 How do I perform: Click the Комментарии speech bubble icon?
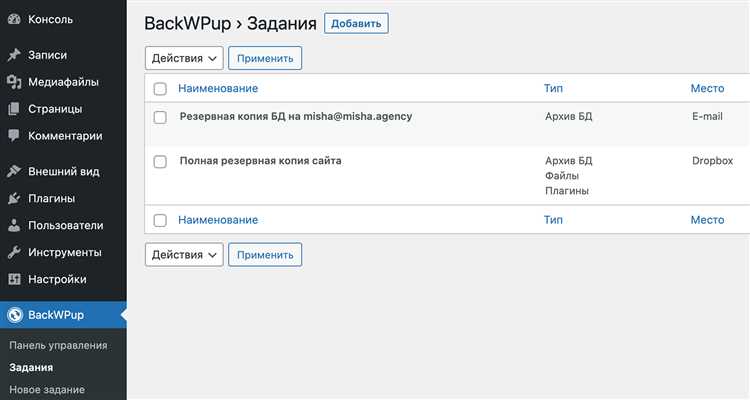tap(14, 136)
